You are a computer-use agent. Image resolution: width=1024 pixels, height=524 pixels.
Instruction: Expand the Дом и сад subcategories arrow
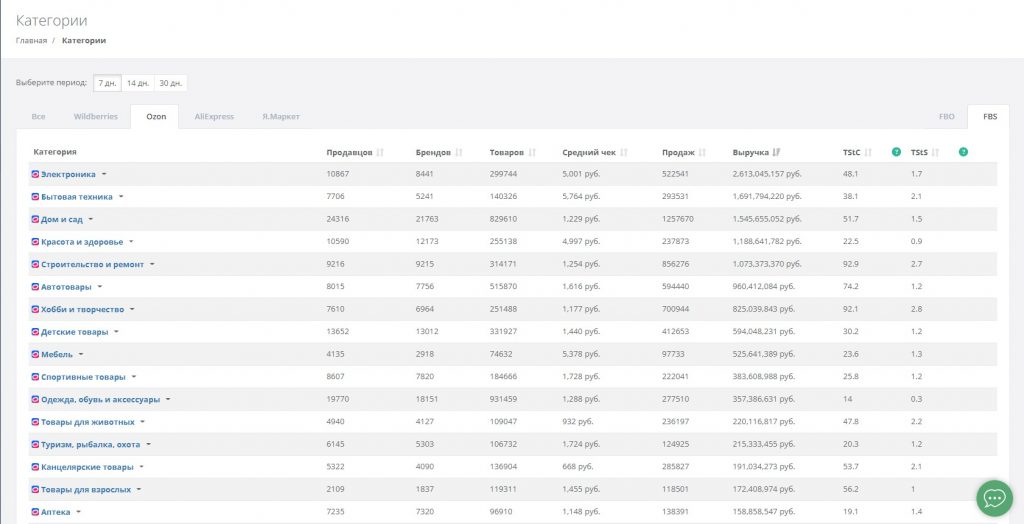point(91,219)
